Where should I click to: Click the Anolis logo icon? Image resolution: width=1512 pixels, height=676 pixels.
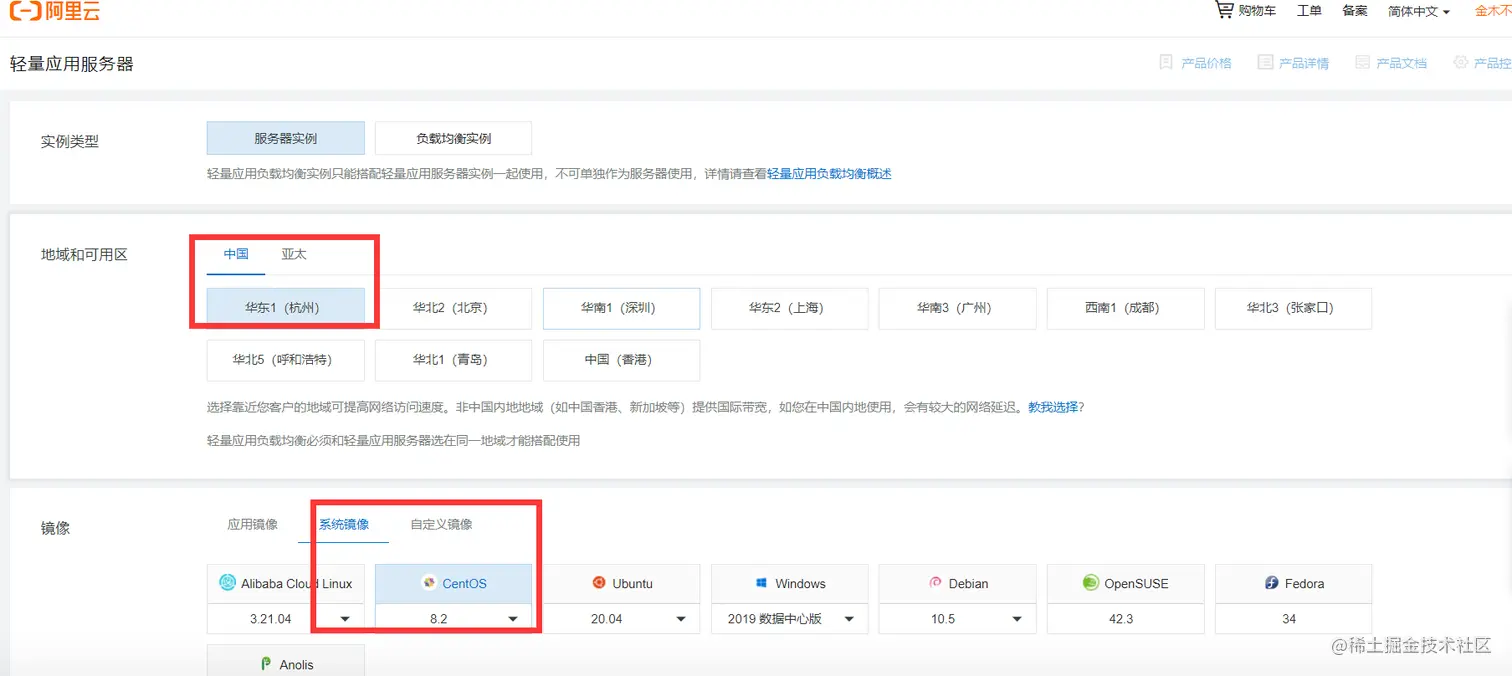[266, 664]
